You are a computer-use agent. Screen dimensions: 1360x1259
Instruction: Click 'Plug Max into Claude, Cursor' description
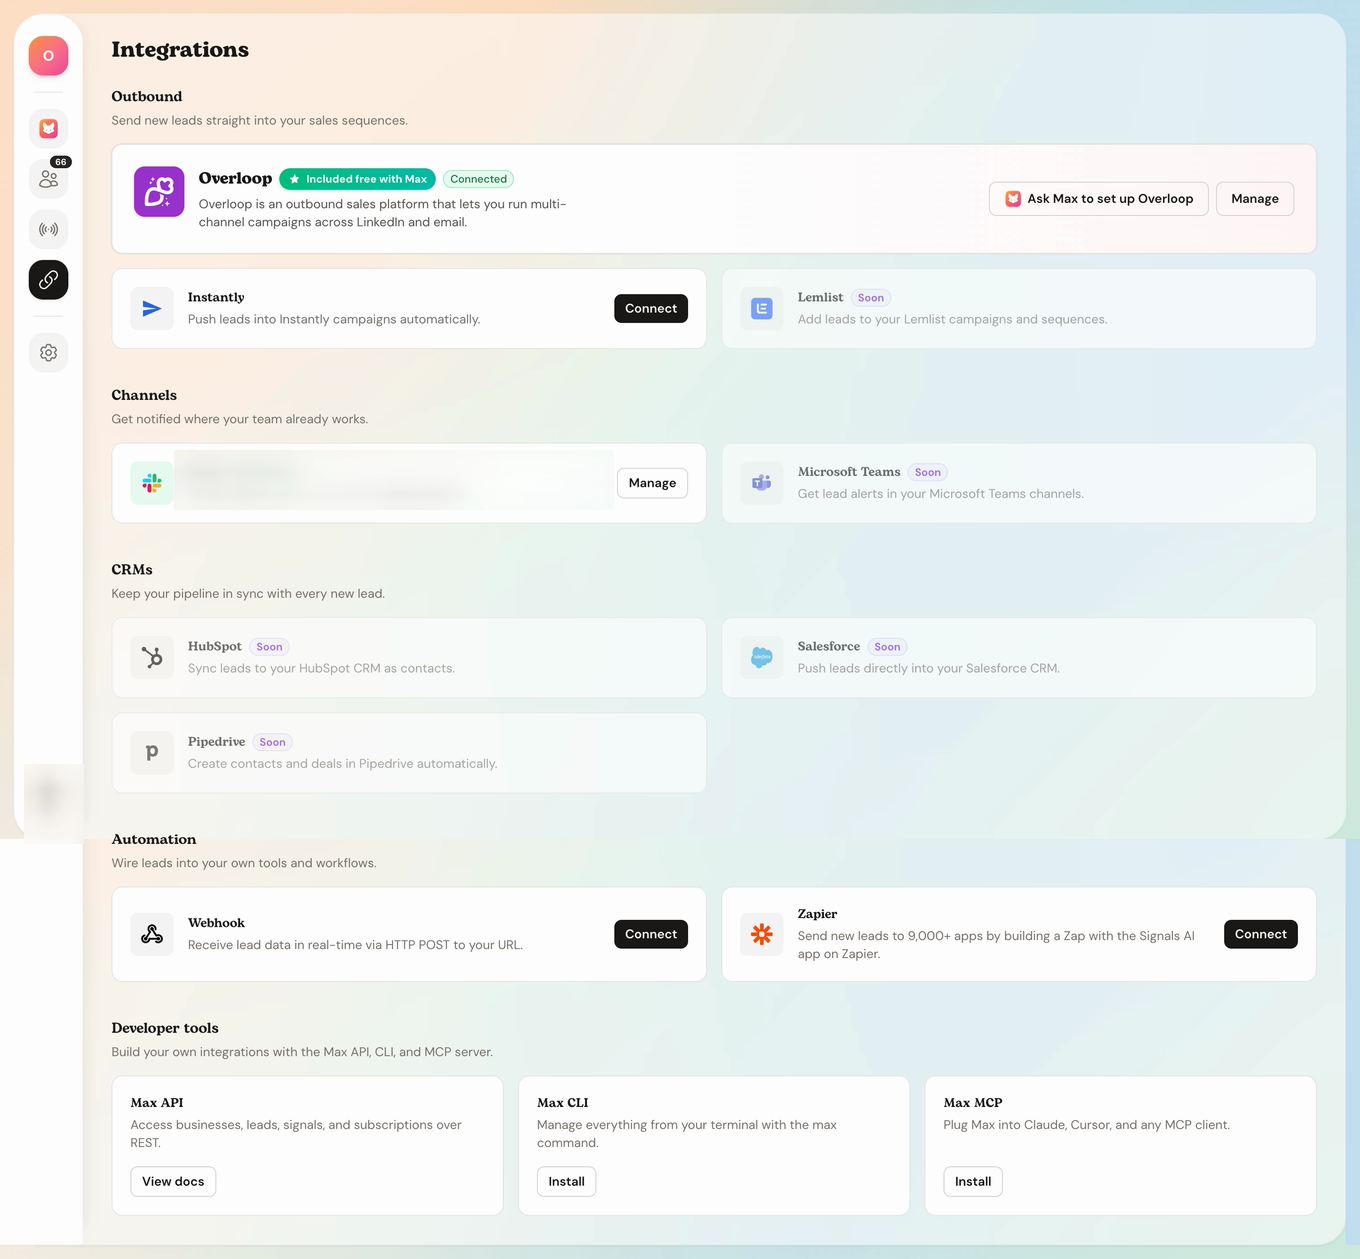coord(1087,1125)
